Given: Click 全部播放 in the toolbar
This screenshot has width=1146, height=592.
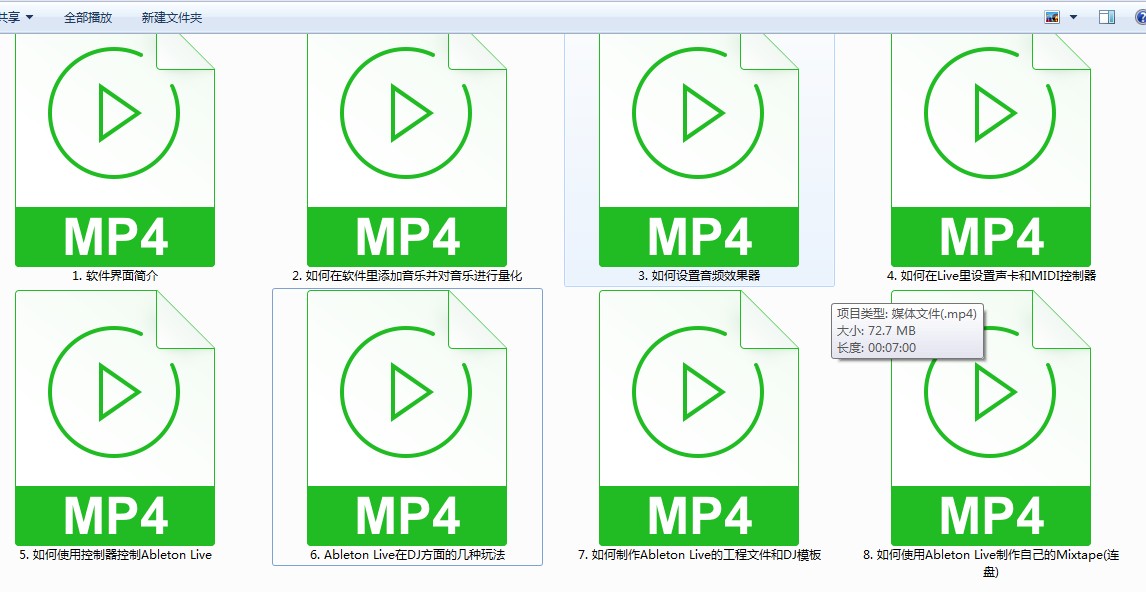Looking at the screenshot, I should [x=88, y=18].
